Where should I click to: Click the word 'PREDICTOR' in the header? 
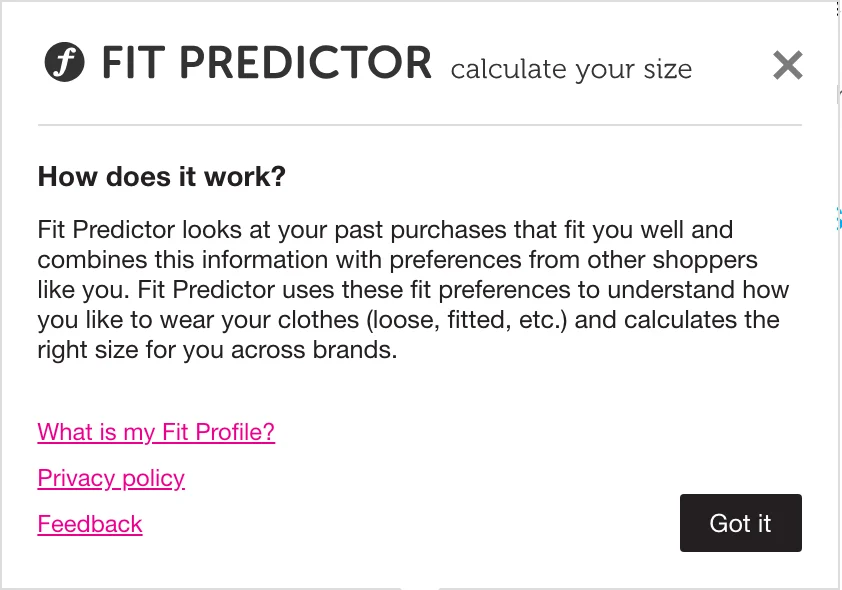coord(305,62)
